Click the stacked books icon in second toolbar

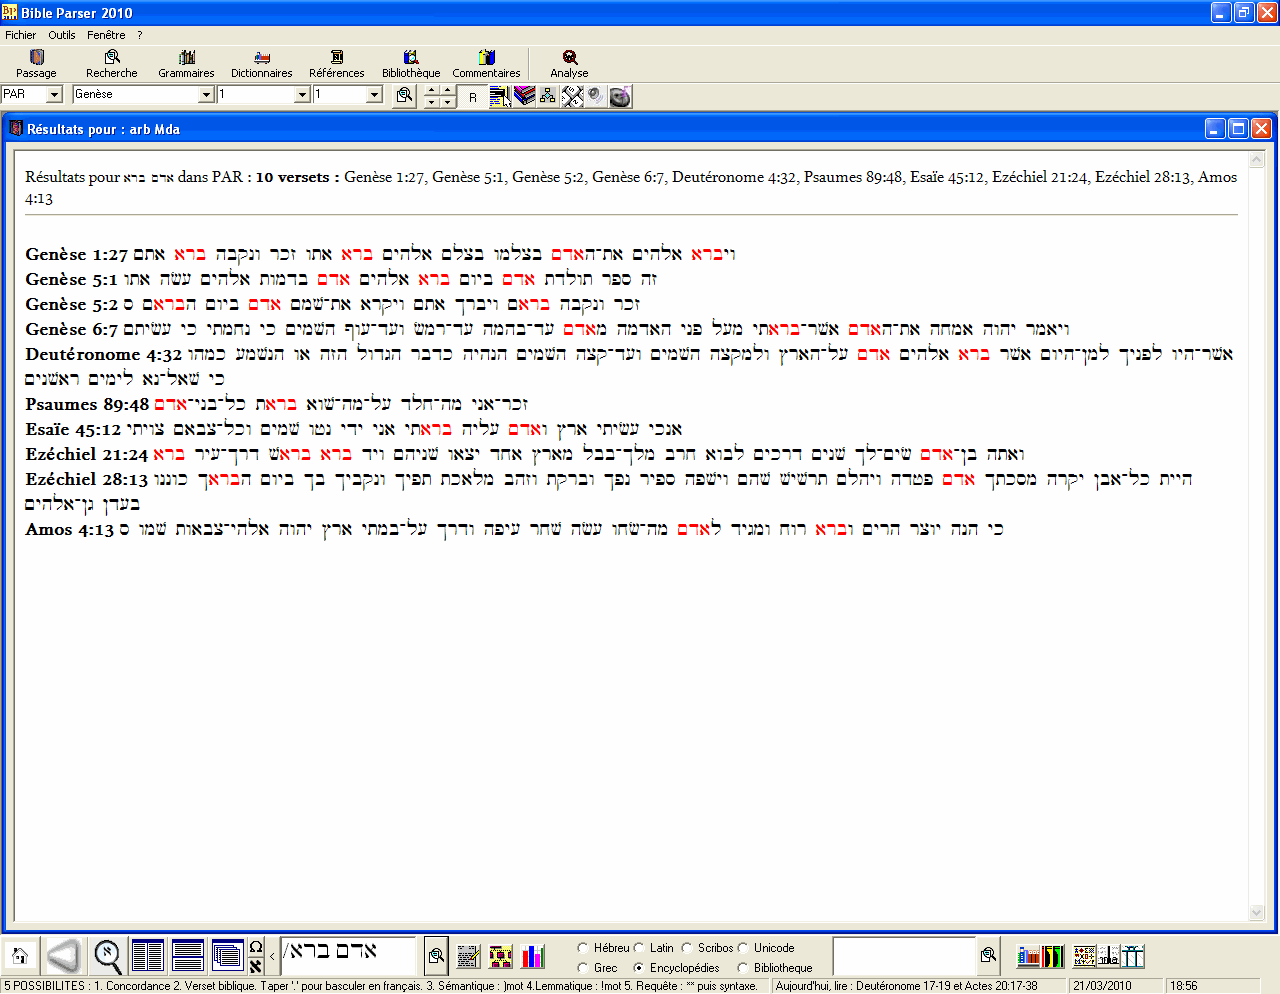pos(525,96)
